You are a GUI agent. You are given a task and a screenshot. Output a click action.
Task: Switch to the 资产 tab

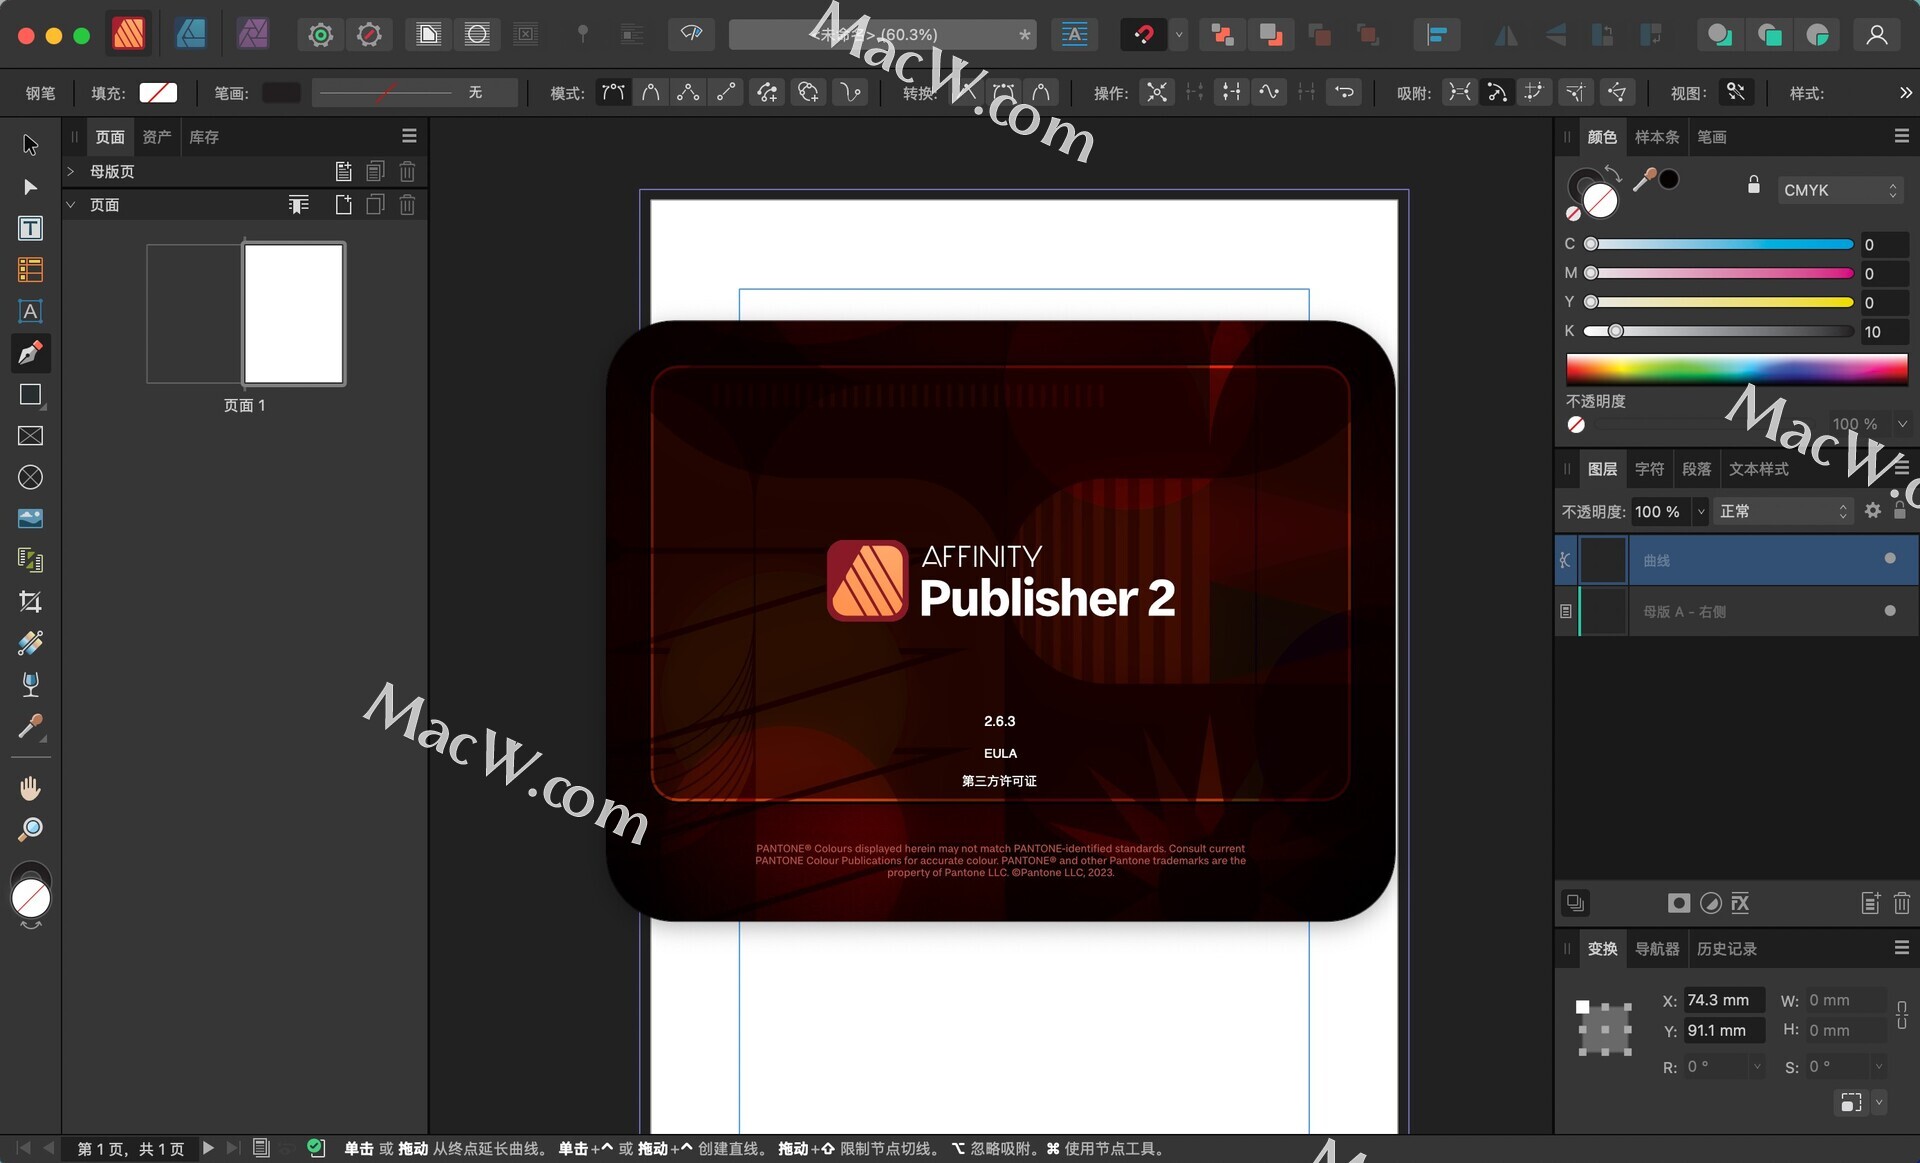(x=156, y=137)
